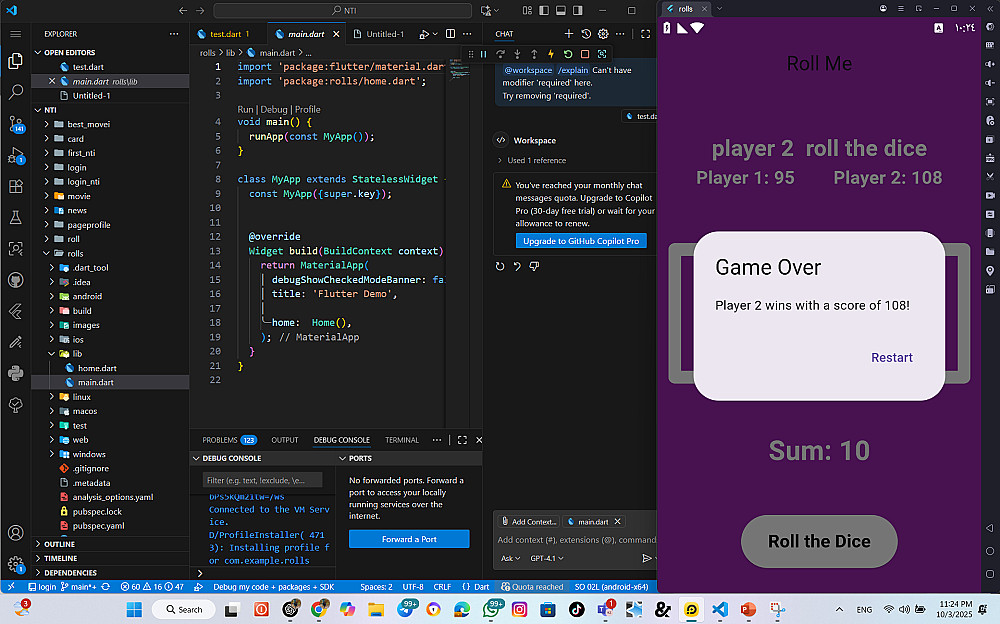Click the Forward a Port button
The image size is (1000, 624).
coord(409,539)
